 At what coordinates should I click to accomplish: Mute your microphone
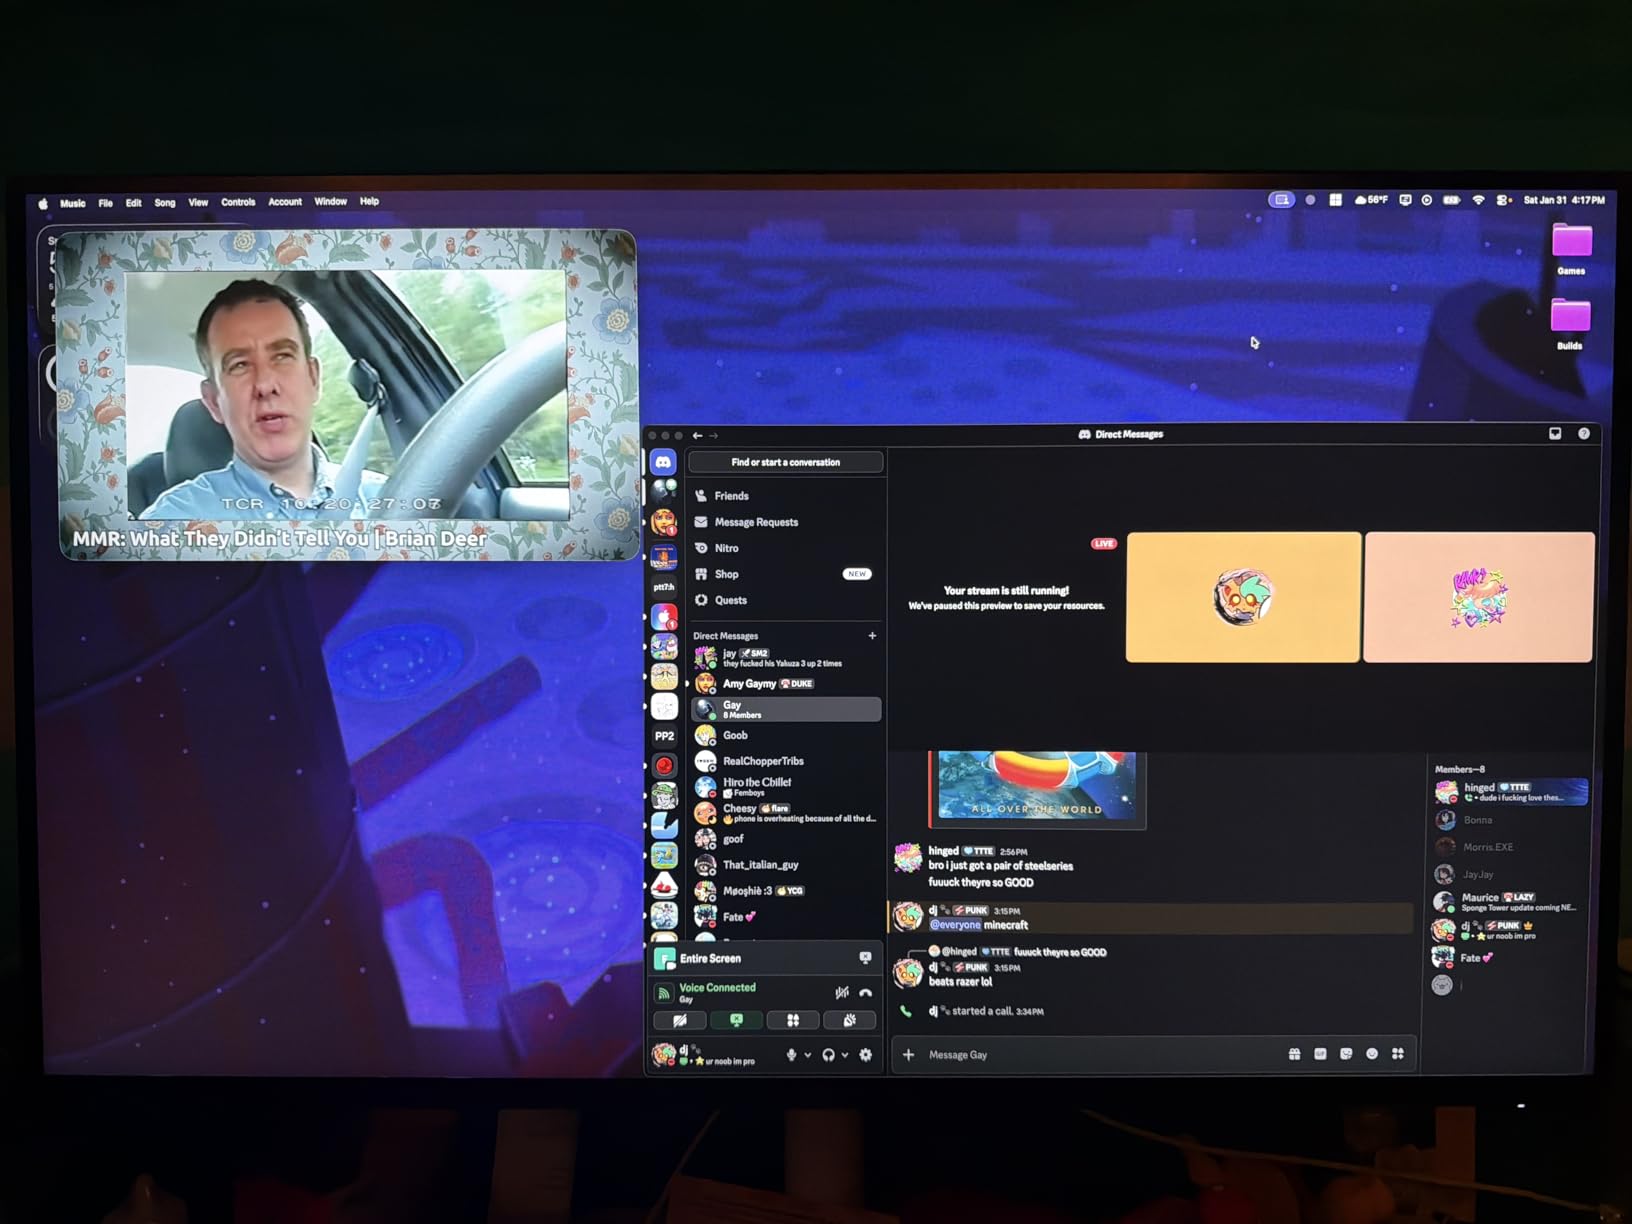pyautogui.click(x=791, y=1055)
